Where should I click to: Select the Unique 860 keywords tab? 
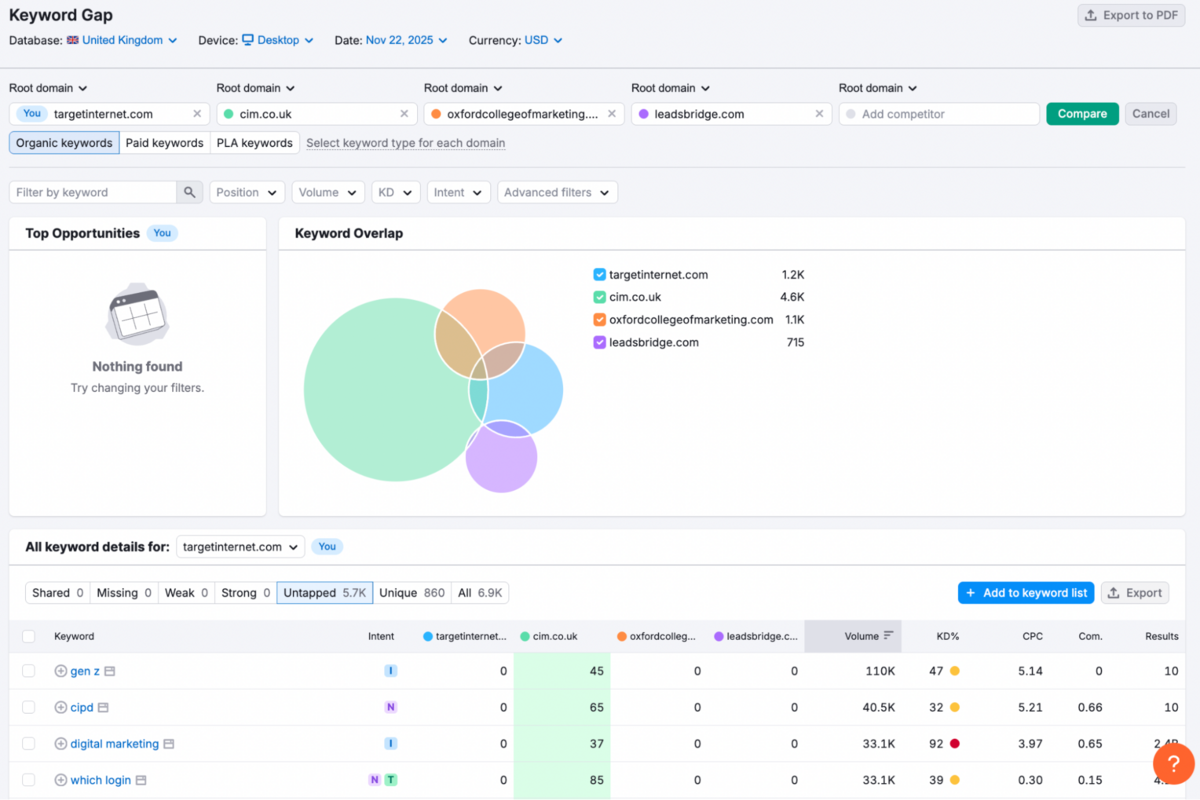(x=412, y=593)
